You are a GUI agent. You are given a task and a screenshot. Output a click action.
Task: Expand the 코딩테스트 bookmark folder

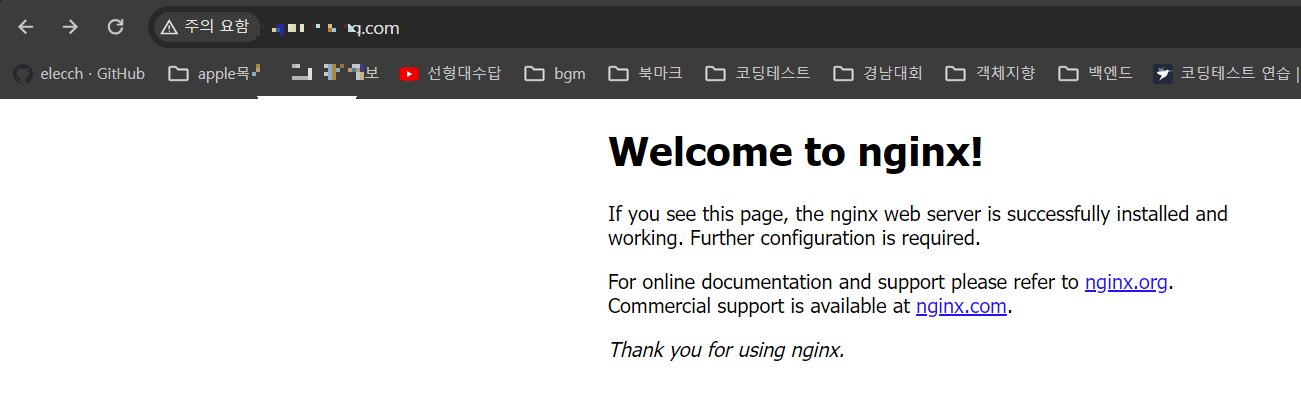[x=757, y=73]
